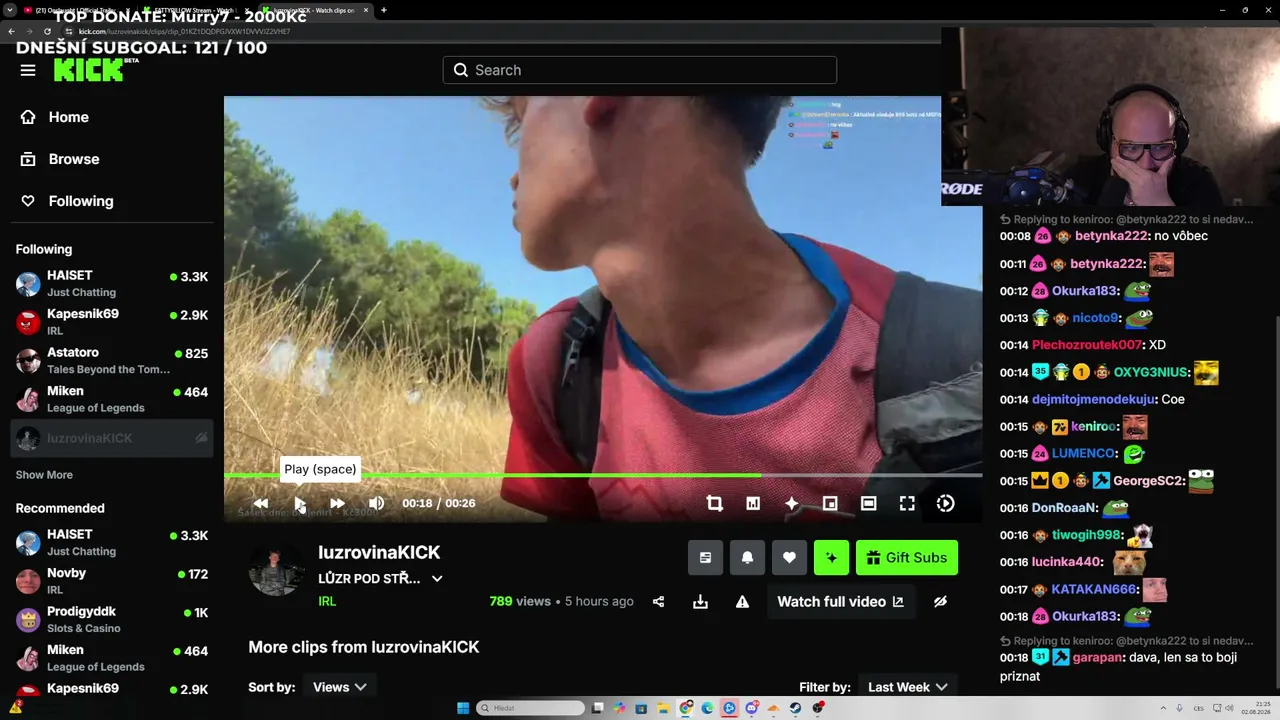The width and height of the screenshot is (1280, 720).
Task: Open Miken channel under Following
Action: pyautogui.click(x=112, y=399)
